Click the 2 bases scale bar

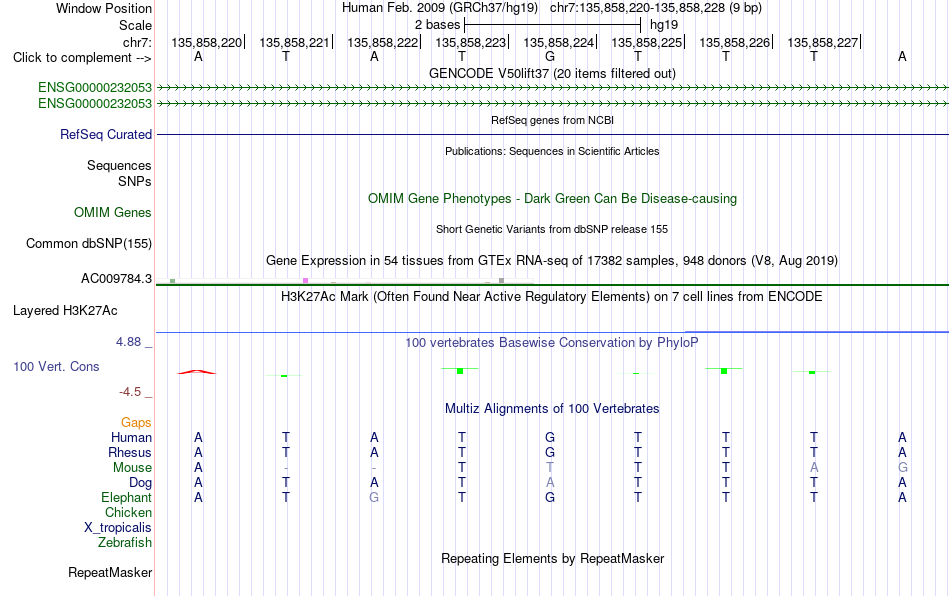(x=552, y=25)
